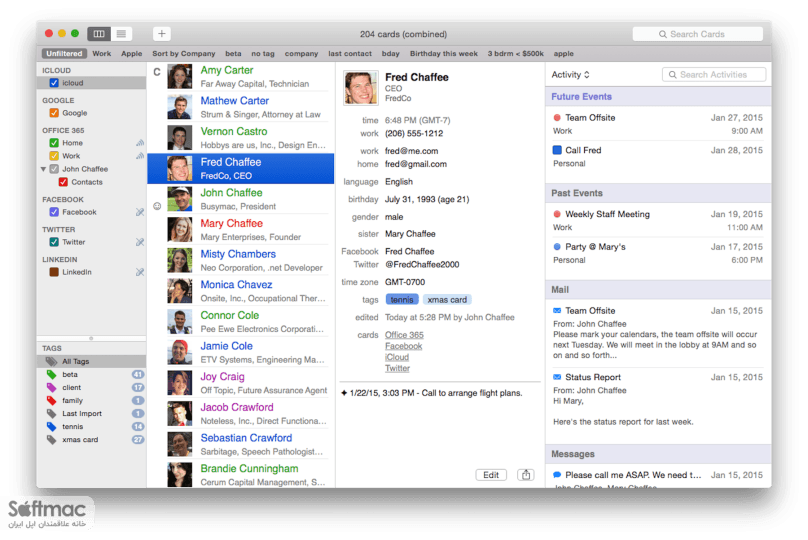Screen dimensions: 808x540
Task: Switch to column view layout
Action: (x=99, y=34)
